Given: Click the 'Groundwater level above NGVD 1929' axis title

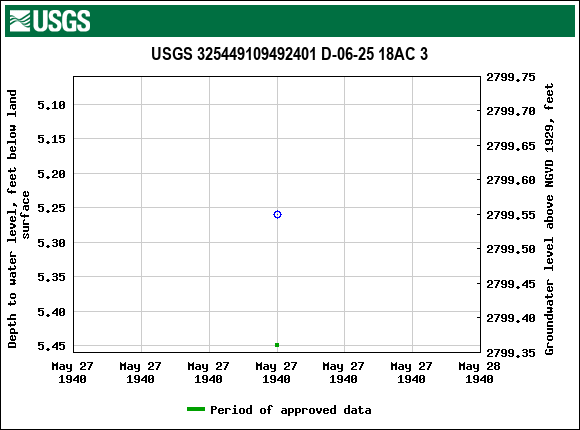Looking at the screenshot, I should [x=549, y=219].
